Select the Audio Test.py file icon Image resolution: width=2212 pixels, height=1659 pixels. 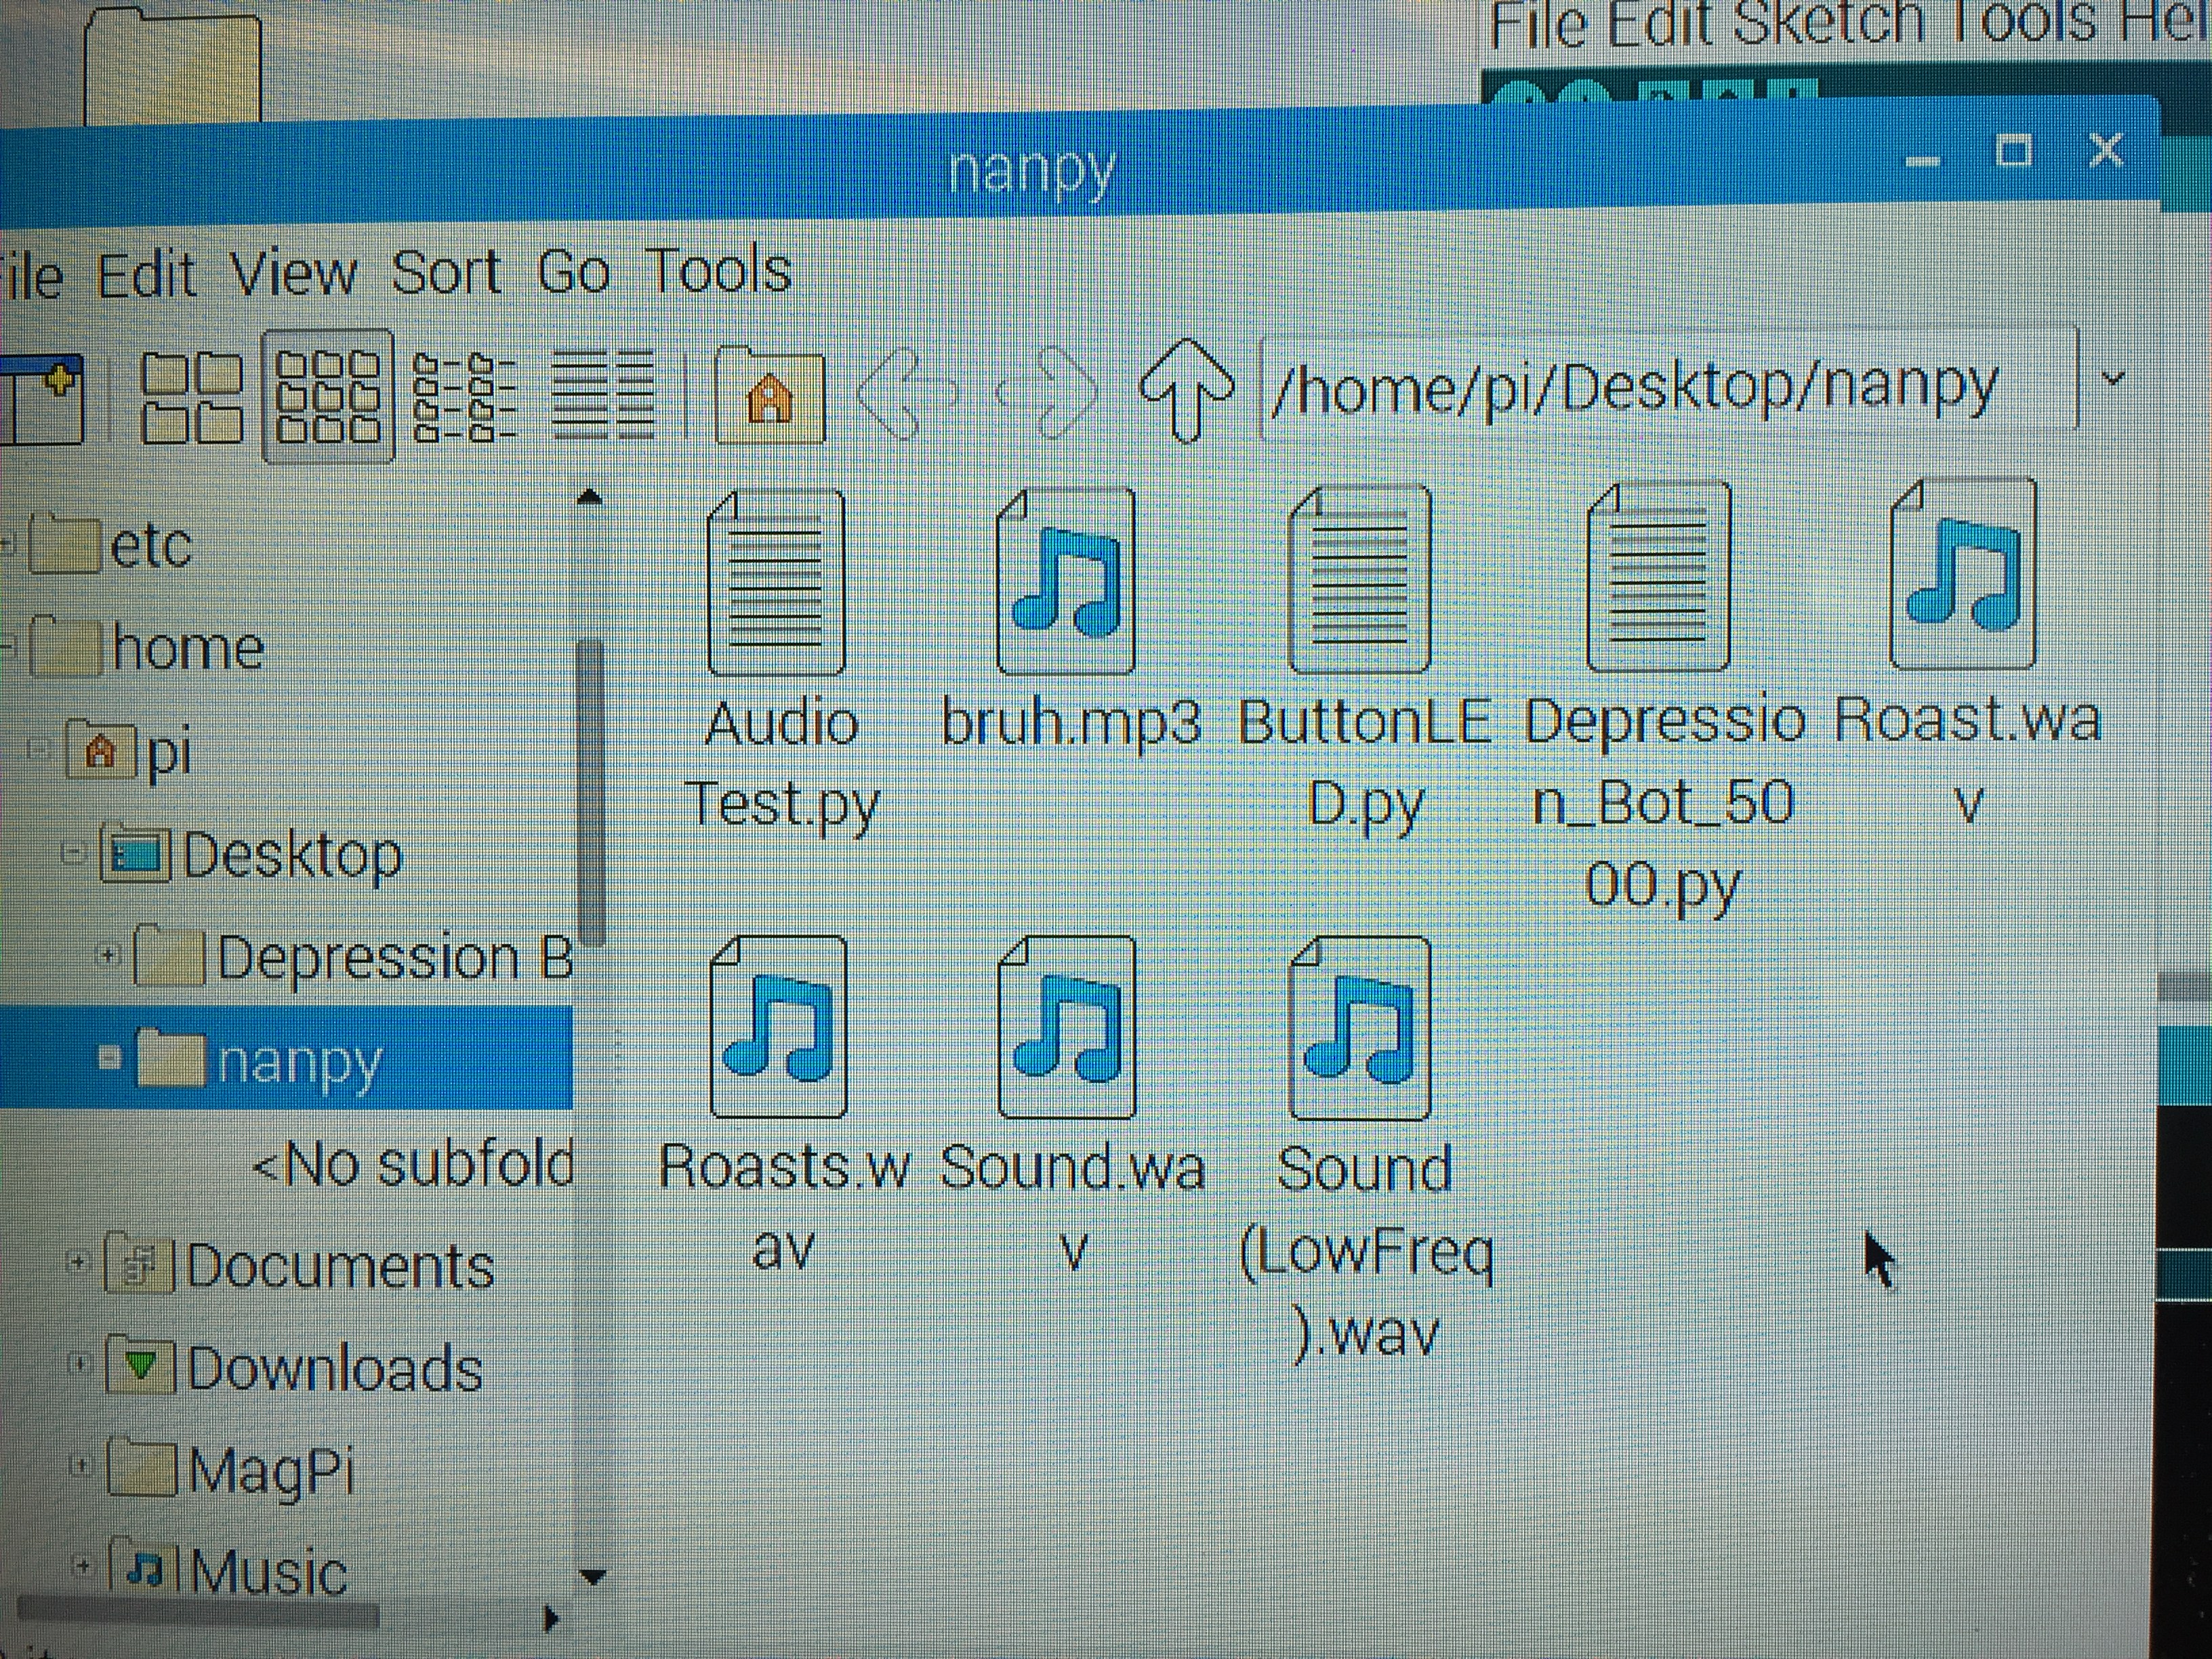pyautogui.click(x=776, y=583)
